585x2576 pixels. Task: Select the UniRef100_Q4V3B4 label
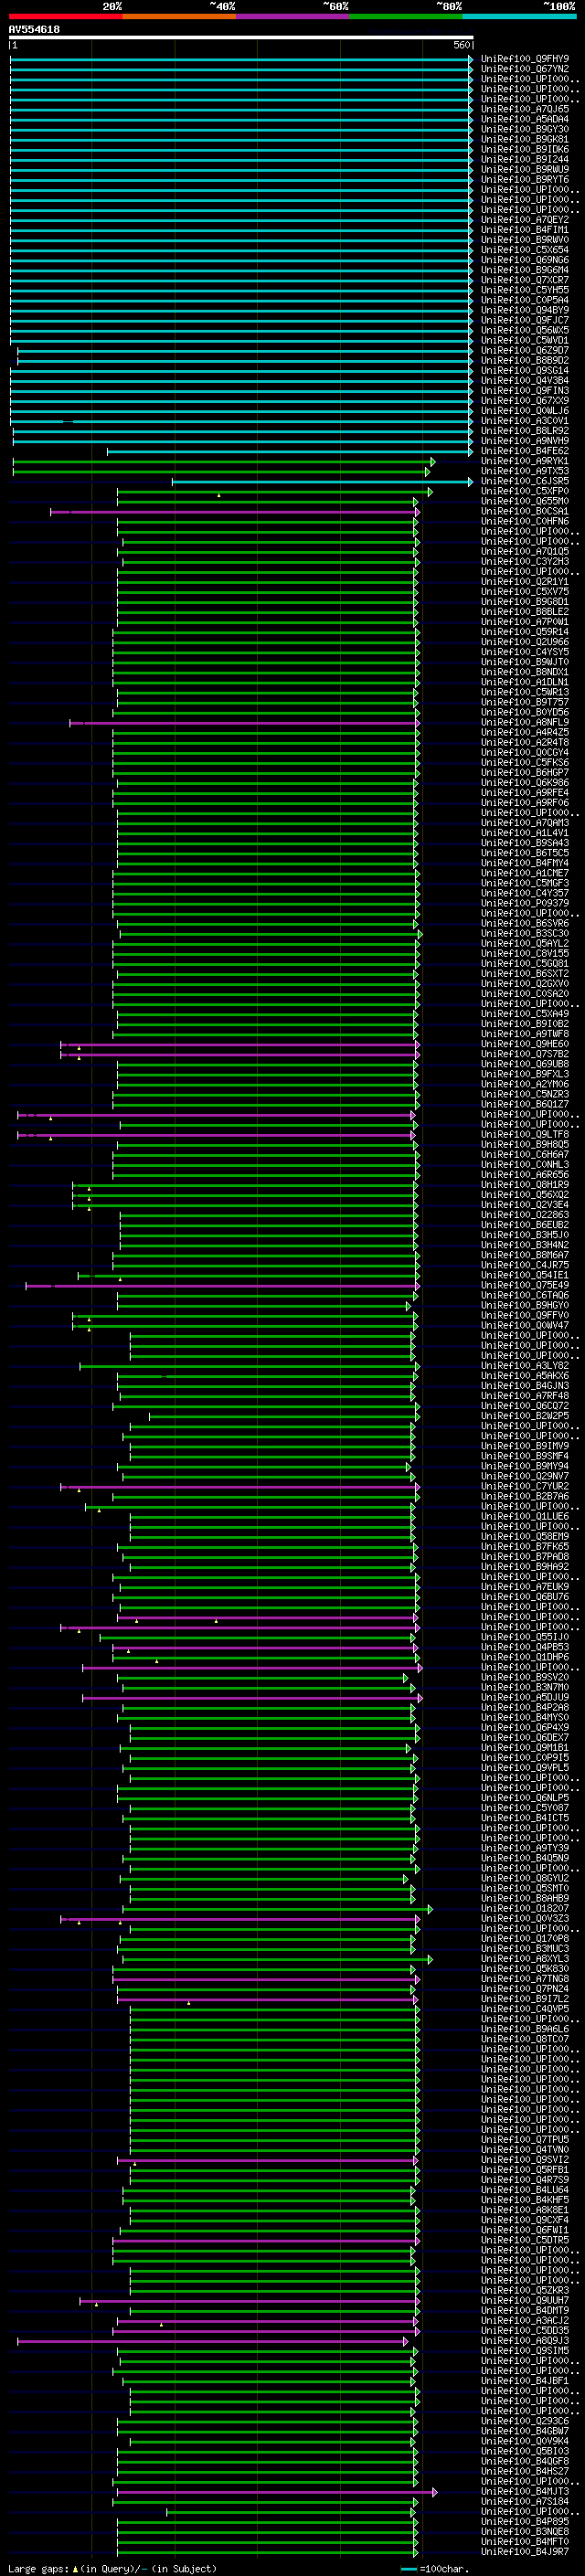pyautogui.click(x=524, y=381)
